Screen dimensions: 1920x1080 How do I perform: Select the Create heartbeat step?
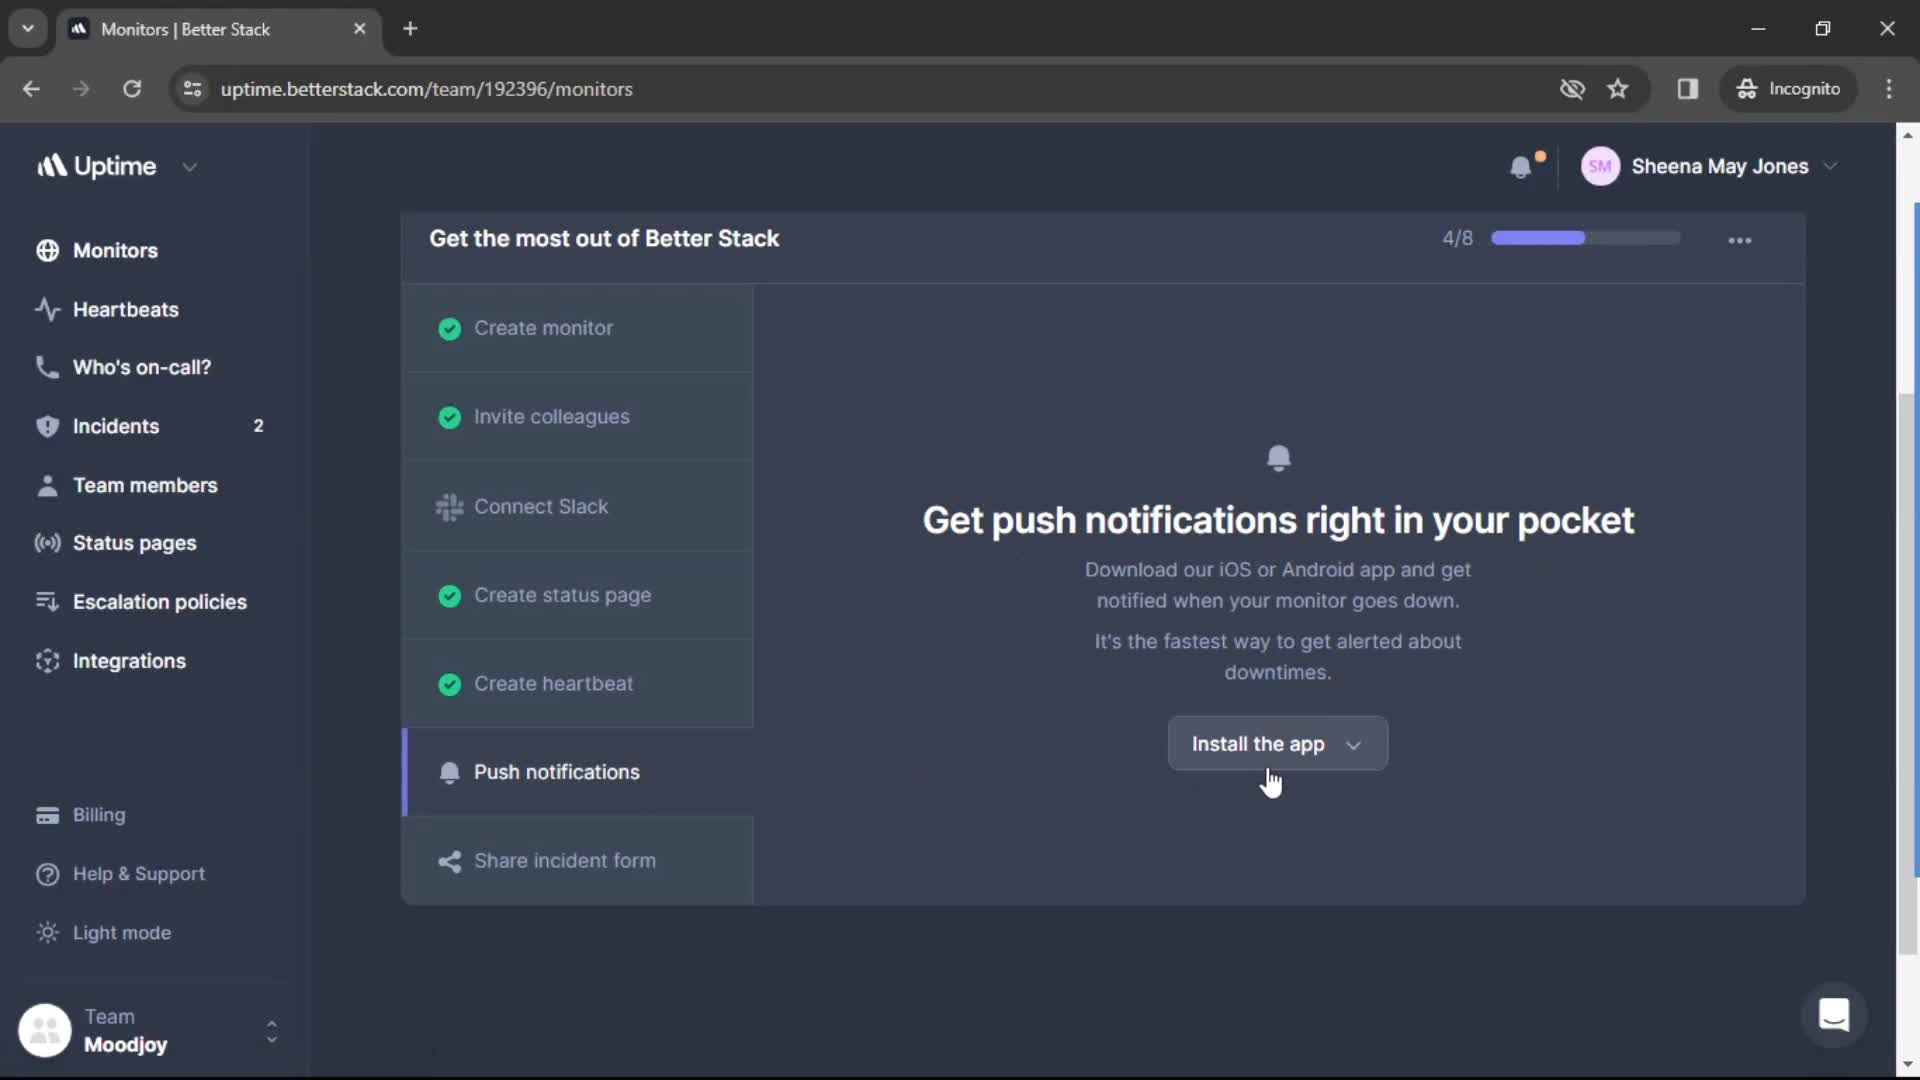pos(578,684)
